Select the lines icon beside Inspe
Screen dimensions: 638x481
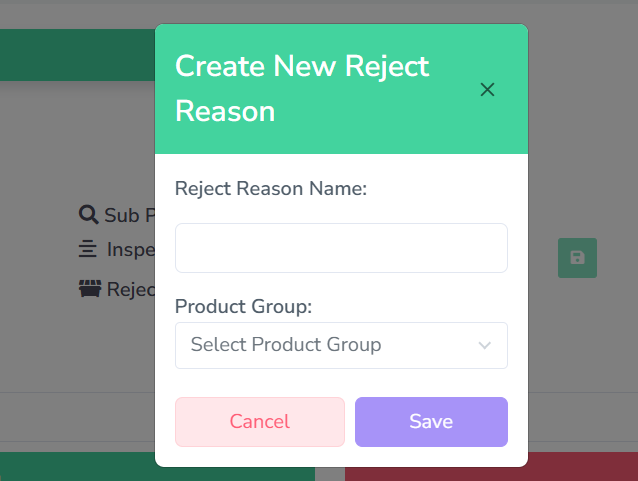tap(88, 249)
